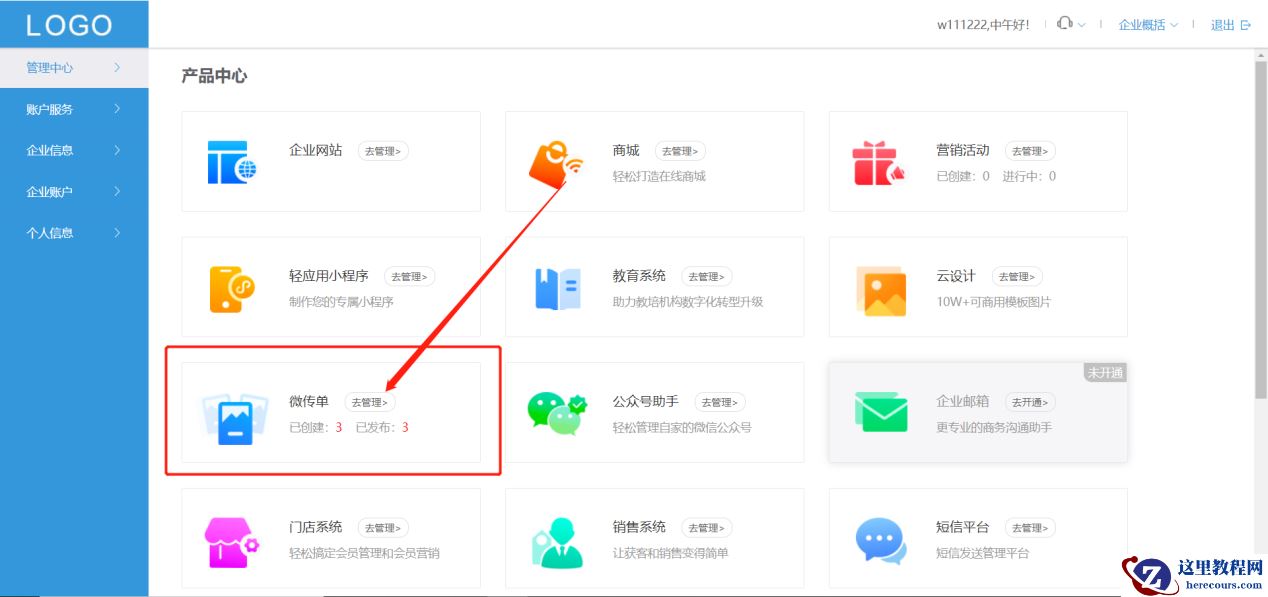Open the 轻应用小程序 phone icon

pyautogui.click(x=232, y=287)
